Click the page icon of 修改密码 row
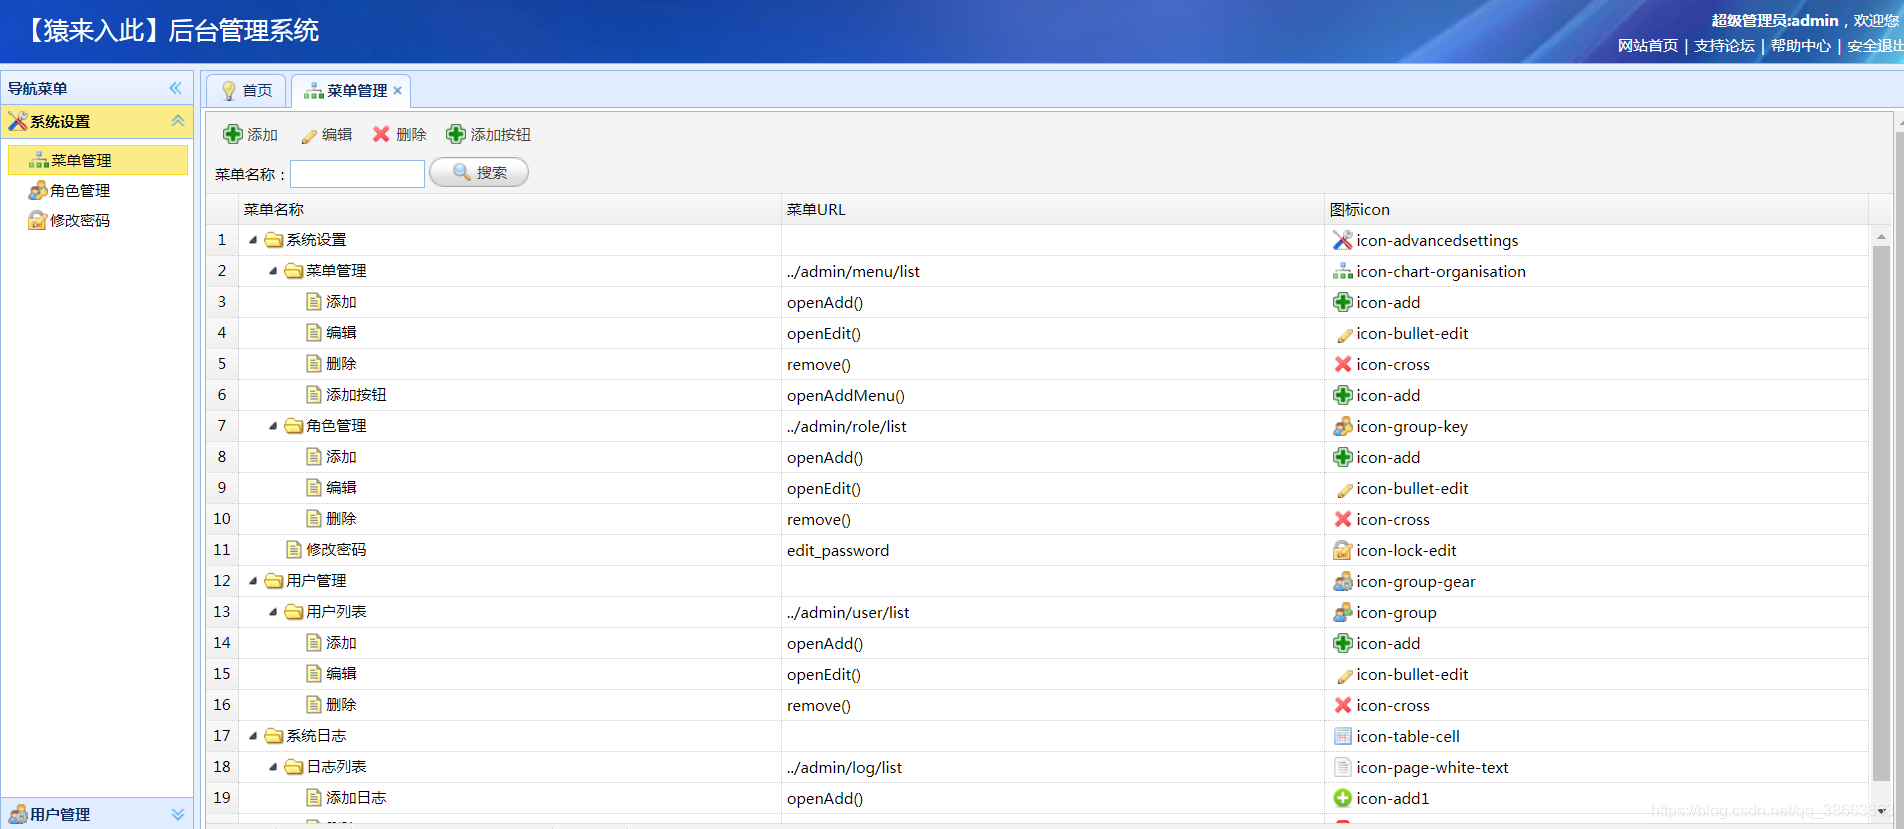The height and width of the screenshot is (829, 1904). click(294, 549)
